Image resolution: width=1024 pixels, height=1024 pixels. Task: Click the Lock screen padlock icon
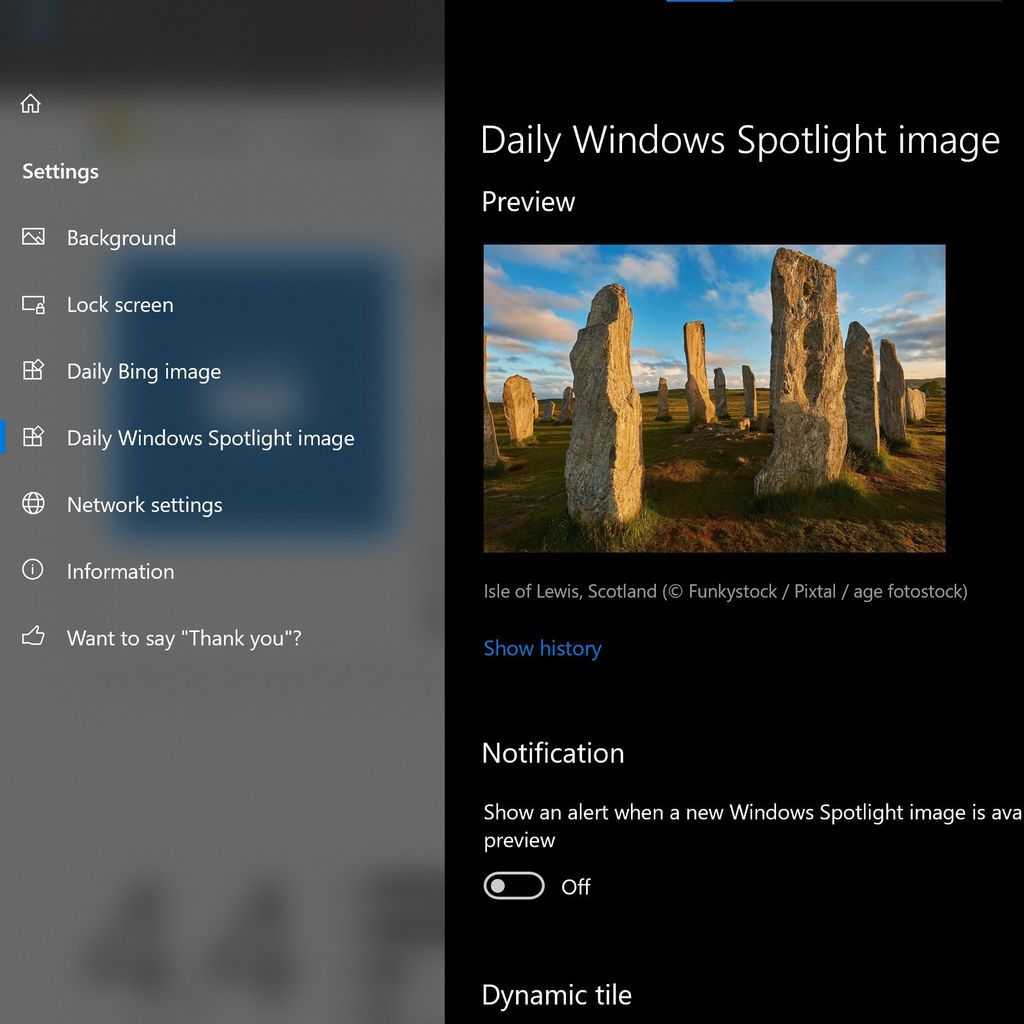(x=32, y=304)
